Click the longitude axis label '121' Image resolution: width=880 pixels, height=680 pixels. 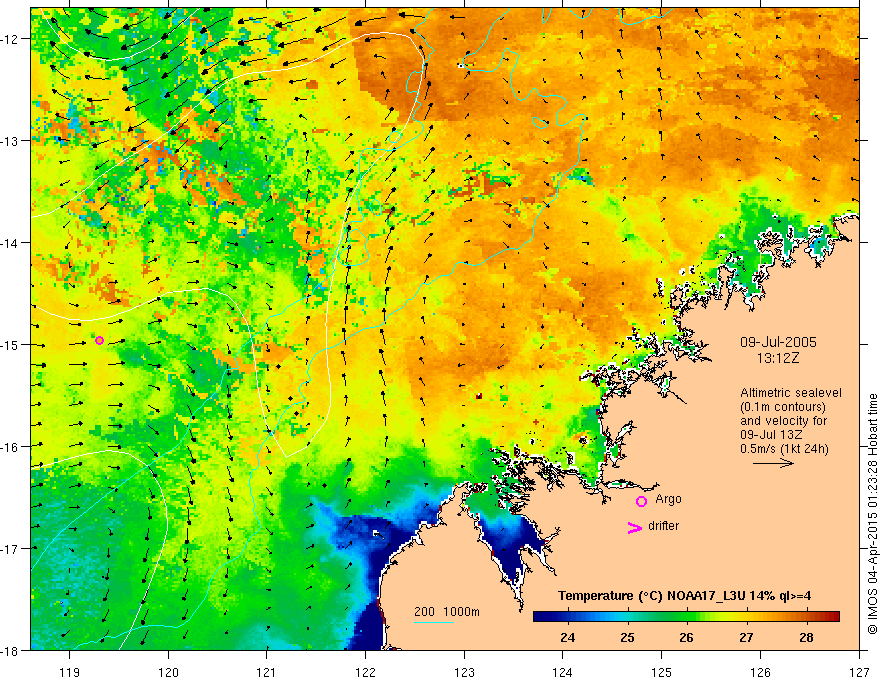click(267, 672)
